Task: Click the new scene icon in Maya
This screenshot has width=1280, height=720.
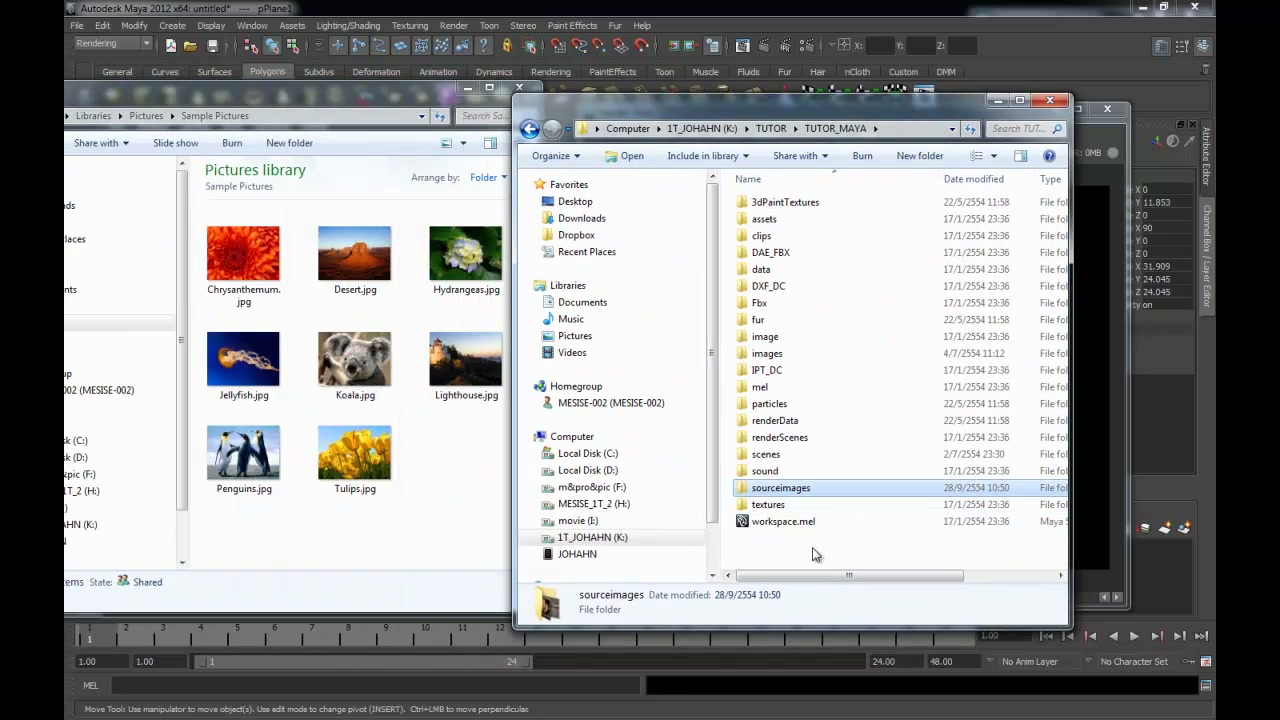Action: [171, 46]
